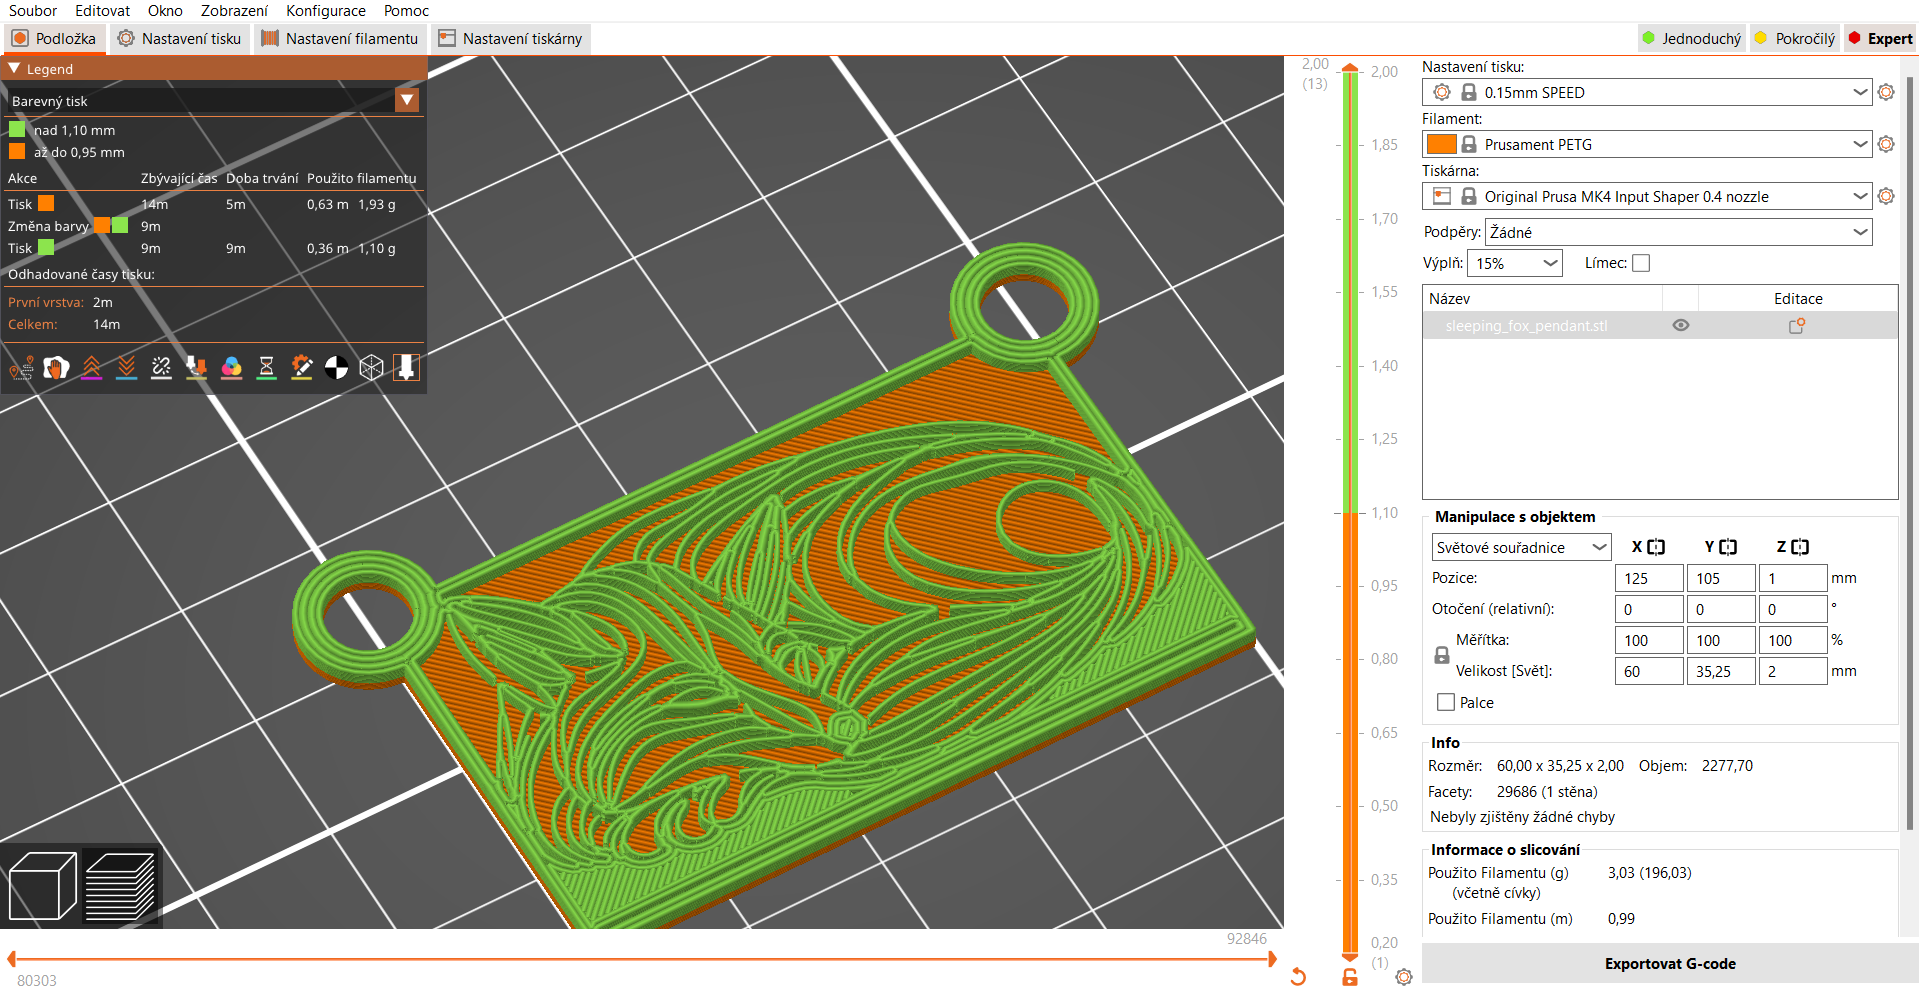Toggle print pauses hourglass icon

(x=266, y=368)
